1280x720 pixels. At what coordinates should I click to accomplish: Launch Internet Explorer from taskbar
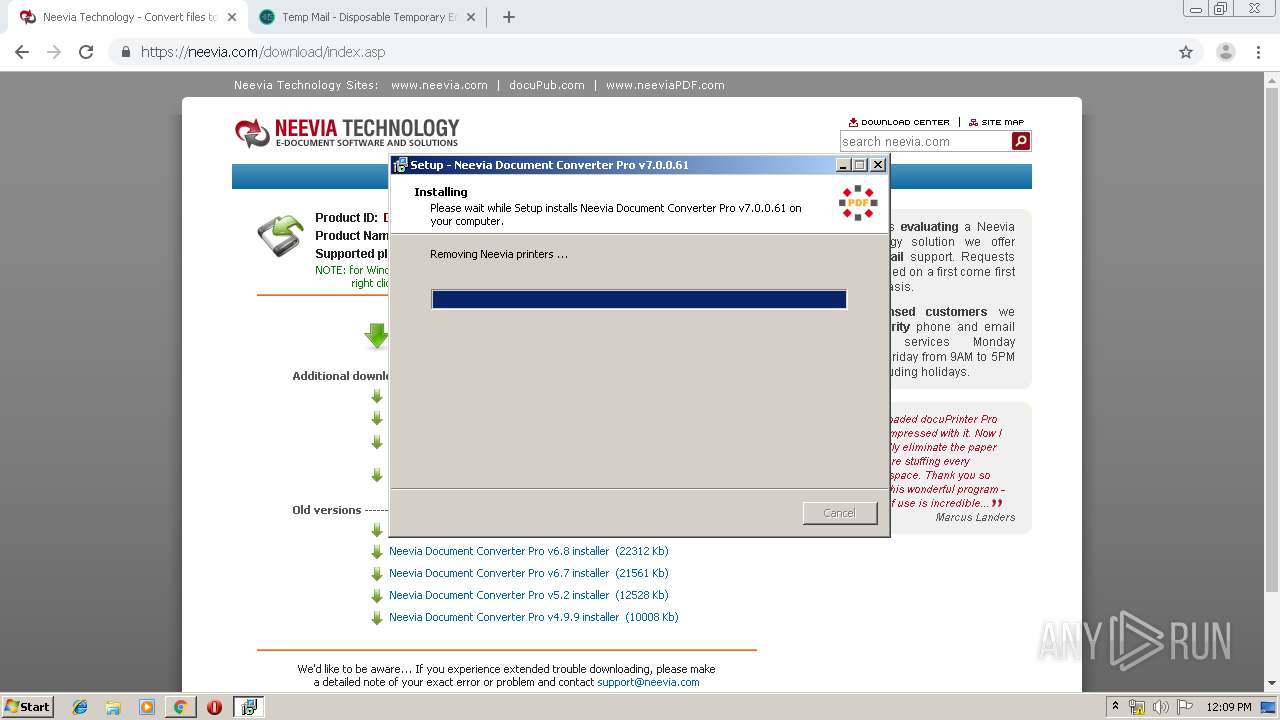point(80,707)
